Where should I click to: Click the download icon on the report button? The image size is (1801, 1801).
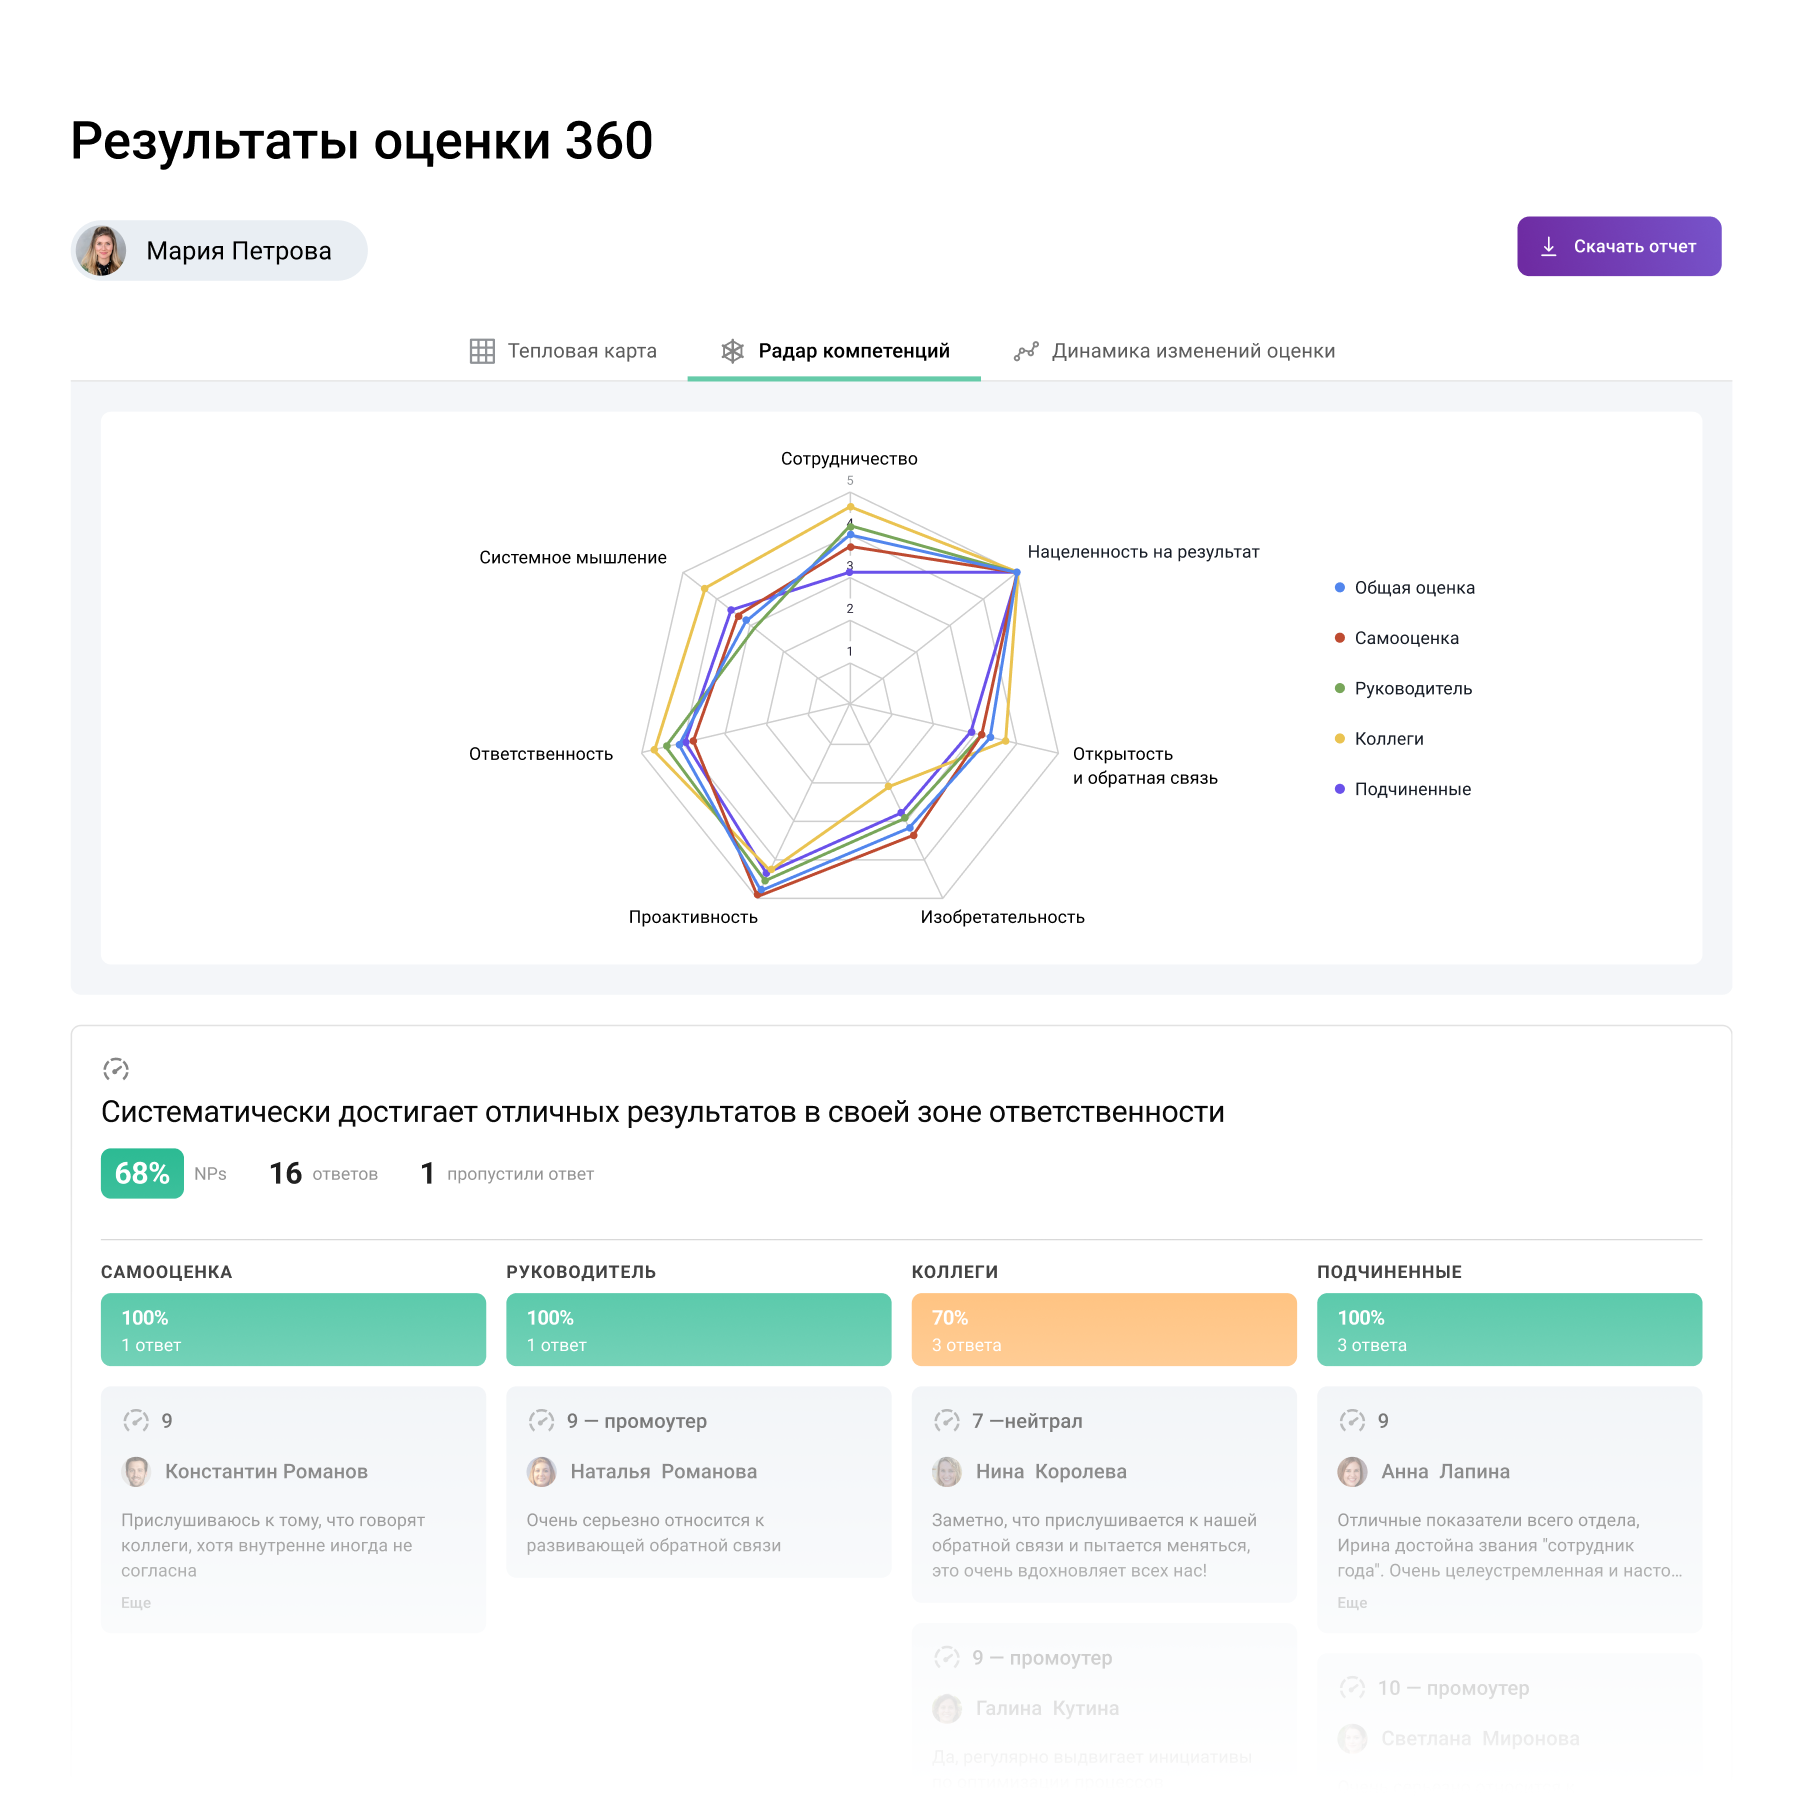tap(1551, 246)
